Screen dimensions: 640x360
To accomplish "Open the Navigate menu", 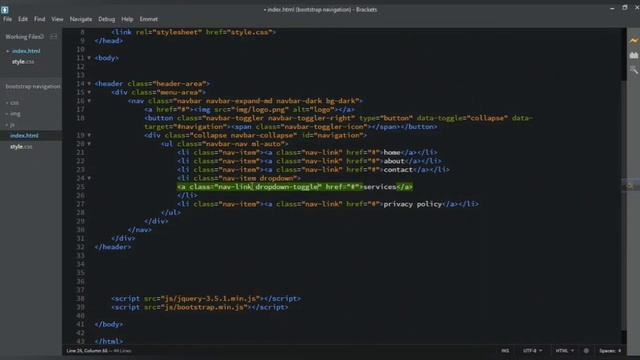I will [81, 19].
